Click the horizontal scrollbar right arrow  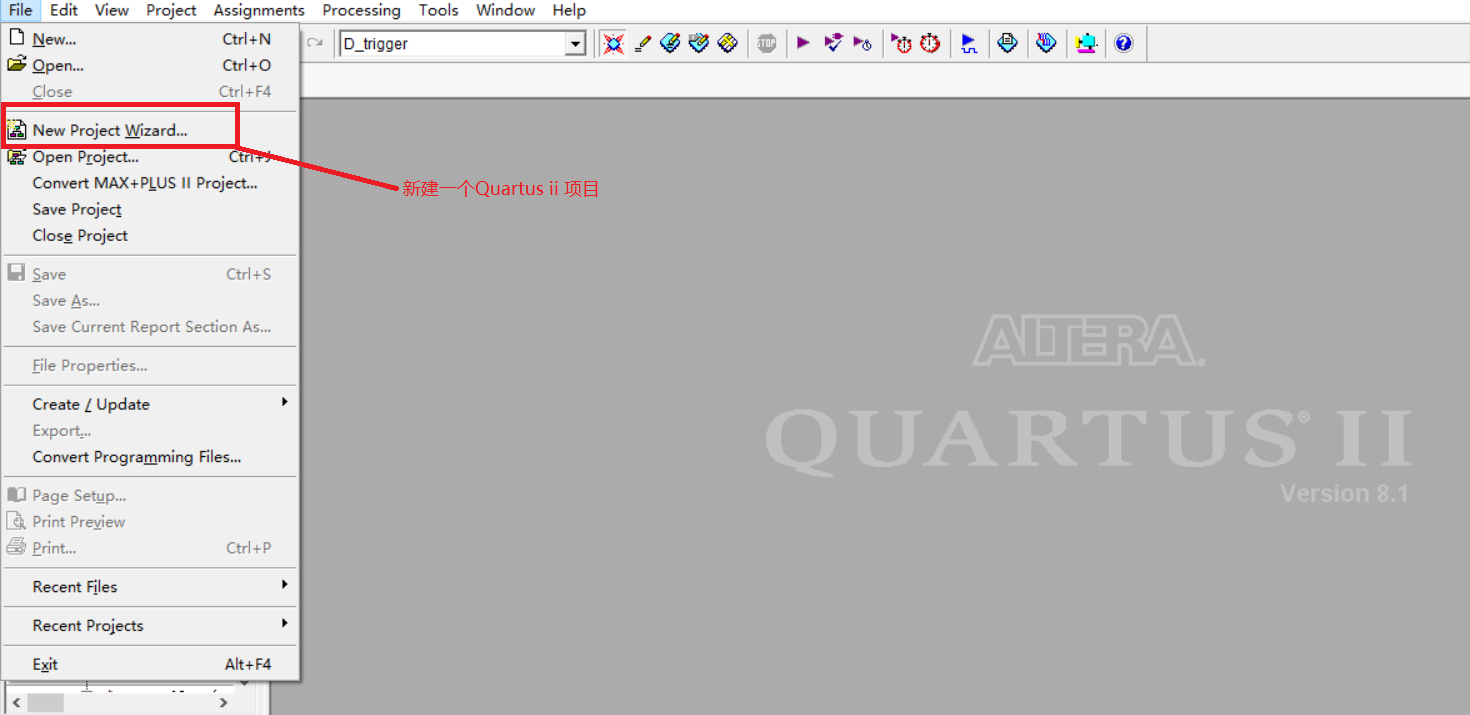(x=224, y=702)
